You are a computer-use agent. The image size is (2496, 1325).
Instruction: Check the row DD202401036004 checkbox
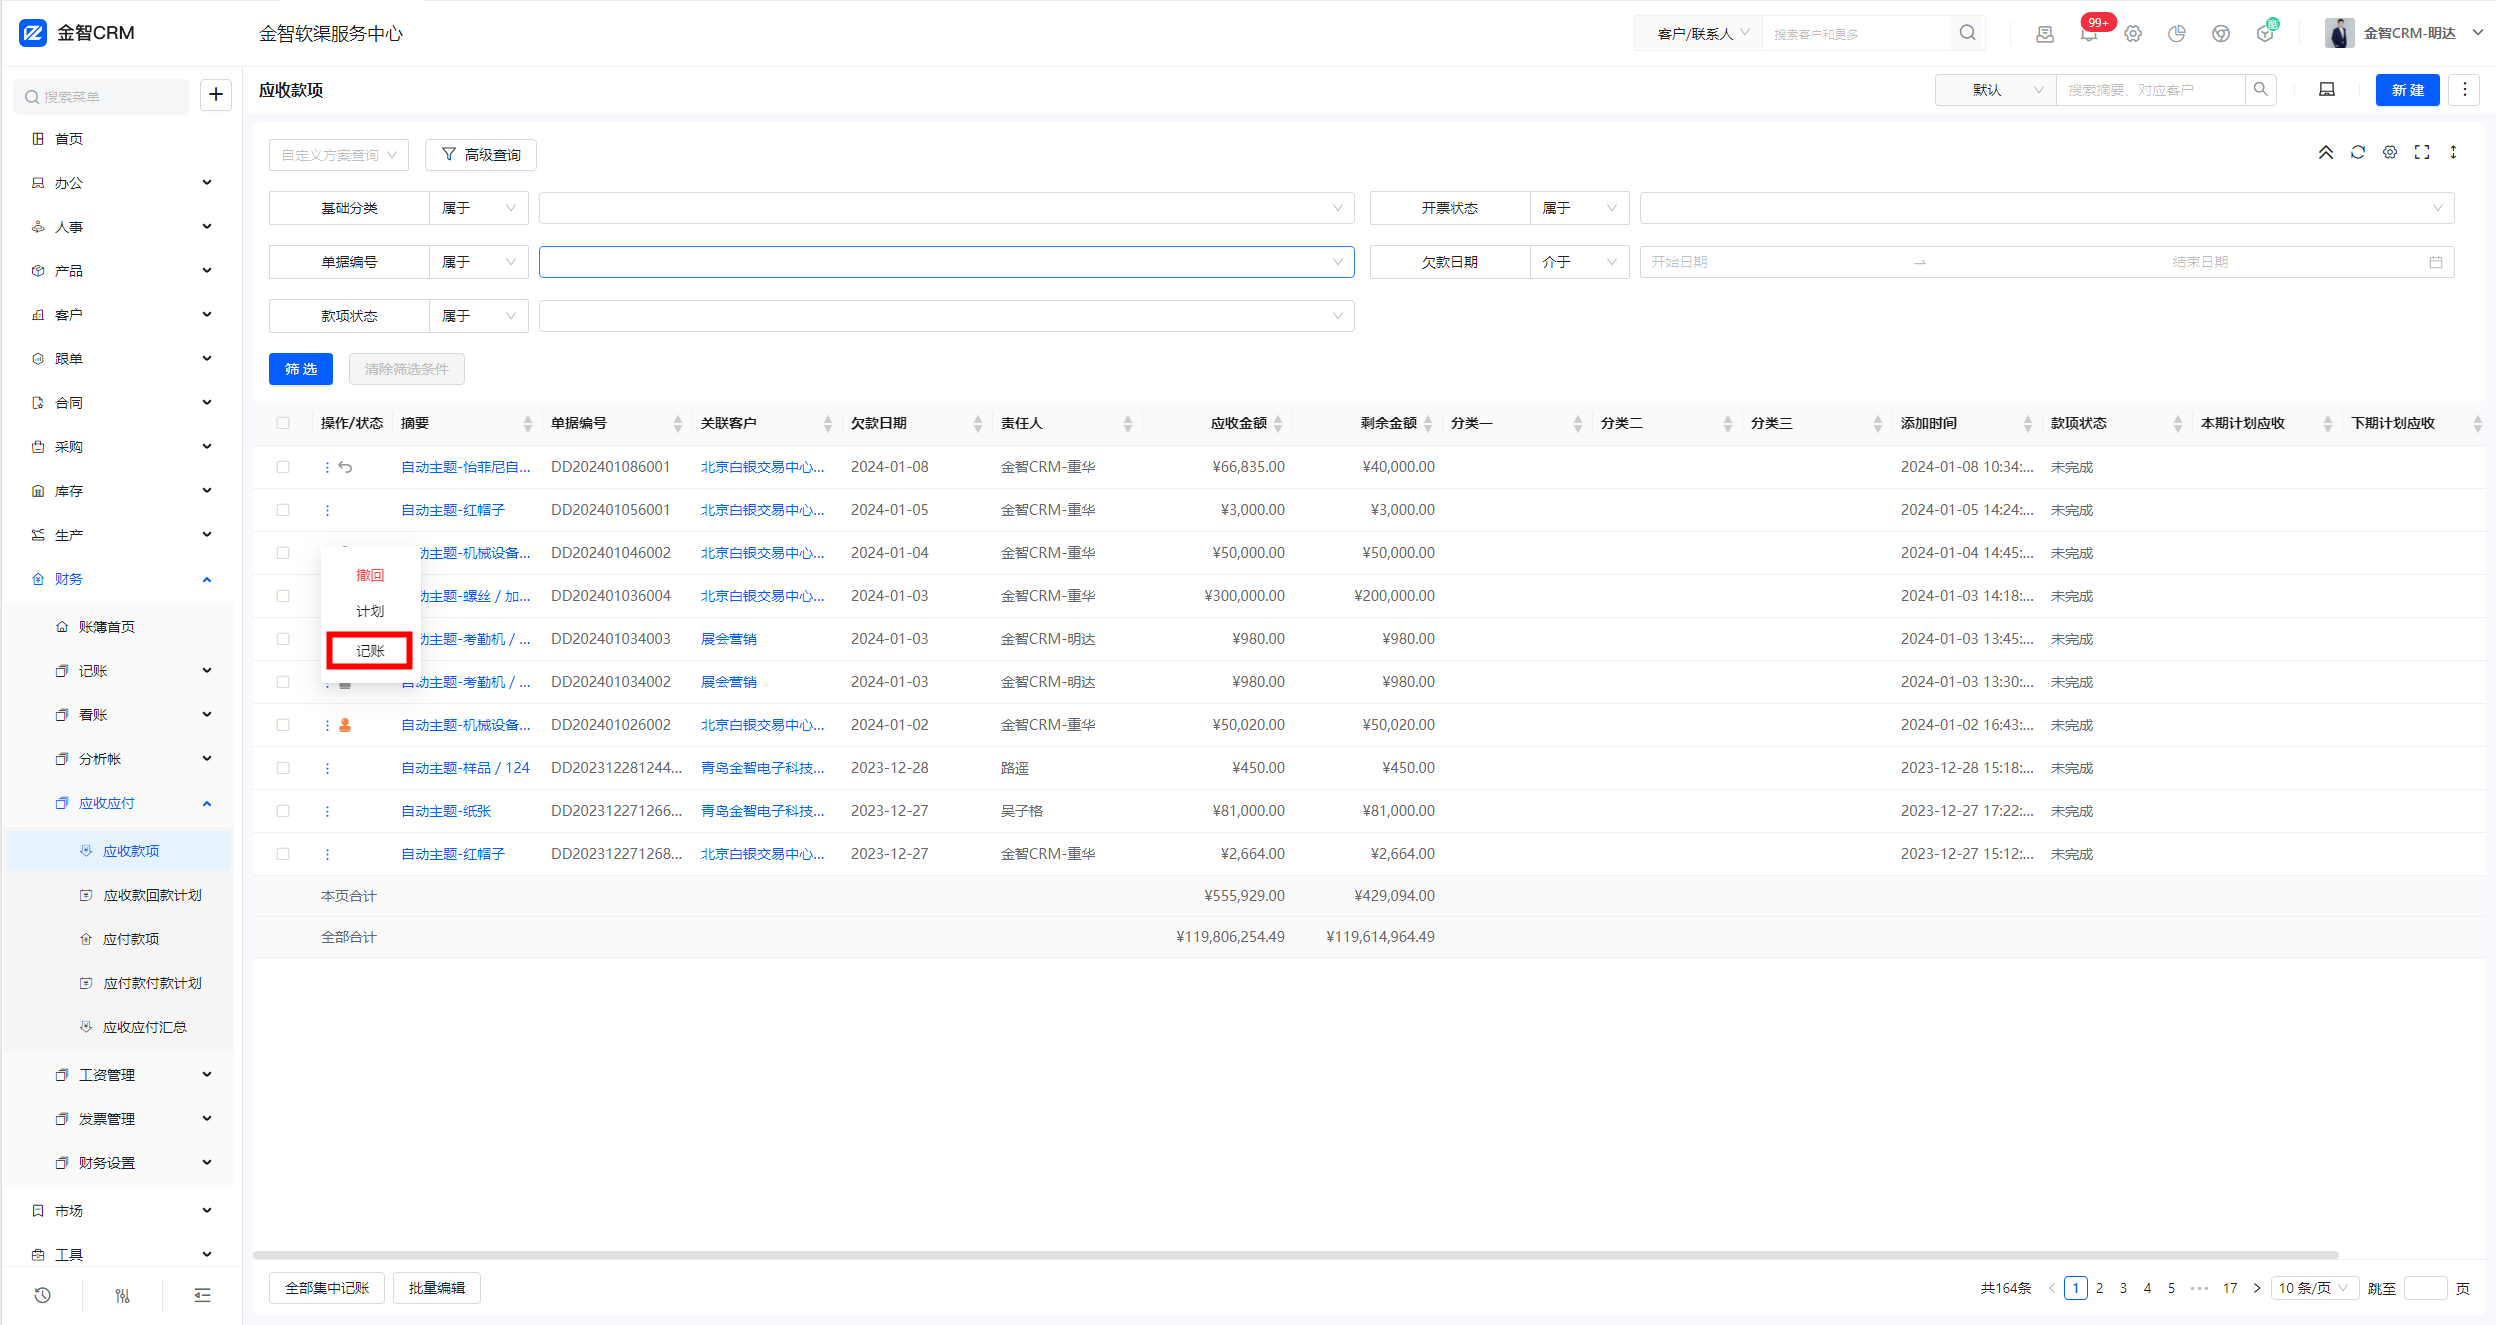(283, 596)
